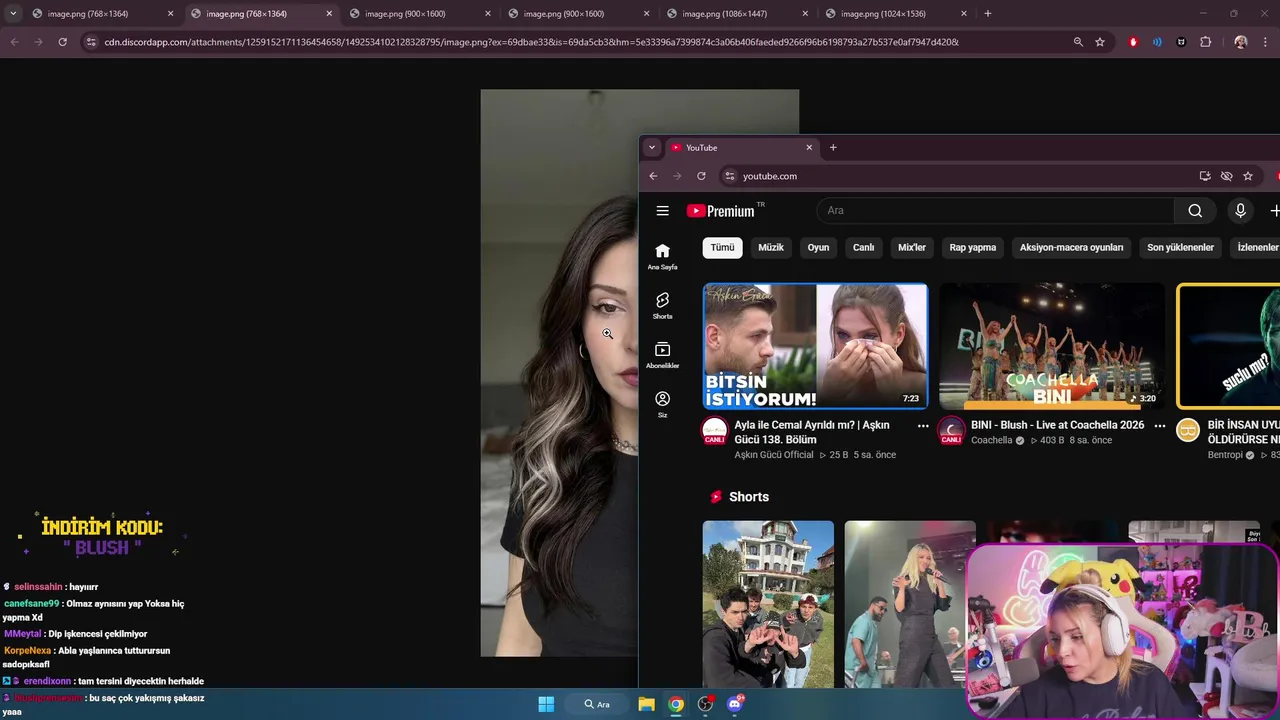This screenshot has width=1280, height=720.
Task: Open the Coachella BINI video thumbnail
Action: point(1052,346)
